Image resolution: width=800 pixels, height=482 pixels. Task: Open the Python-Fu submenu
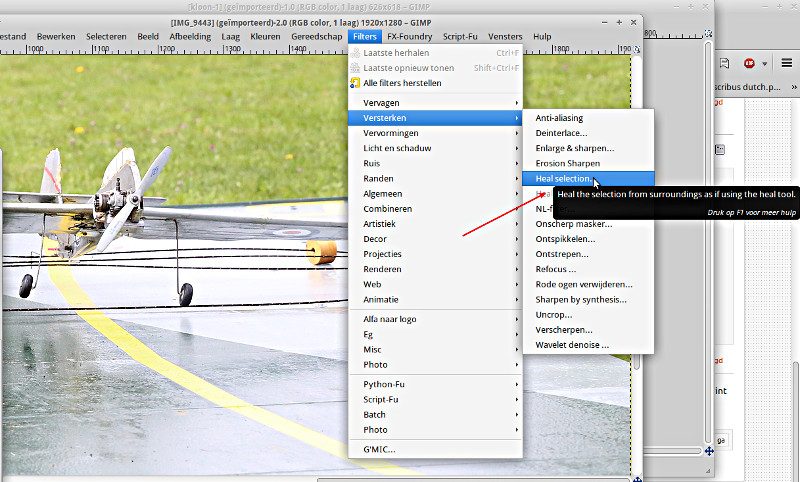(x=435, y=384)
